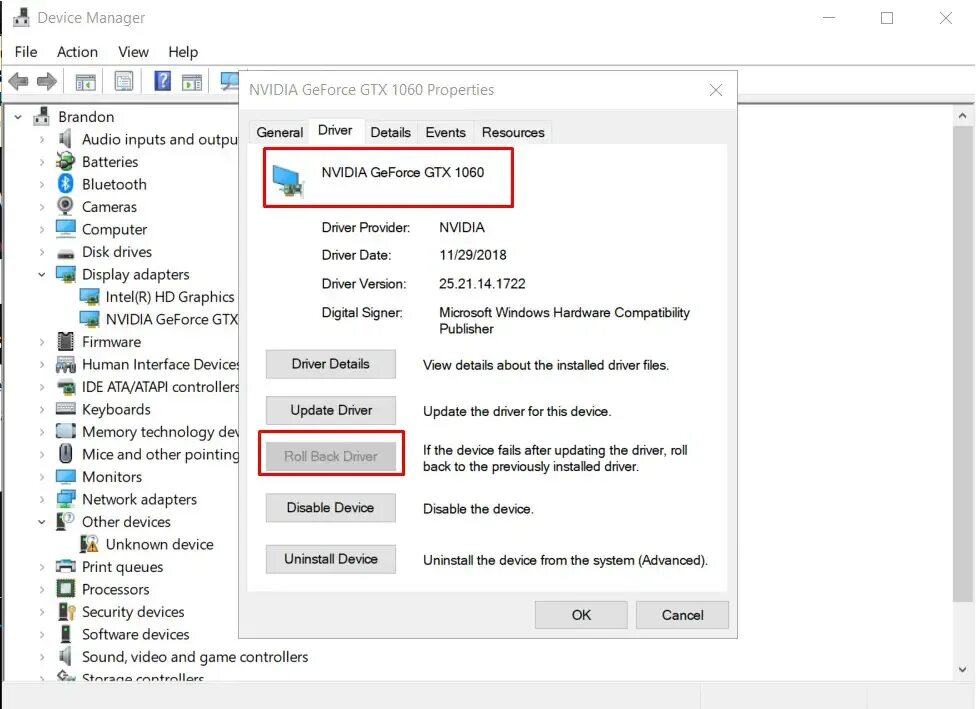Expand the Batteries category
Viewport: 980px width, 709px height.
coord(42,162)
